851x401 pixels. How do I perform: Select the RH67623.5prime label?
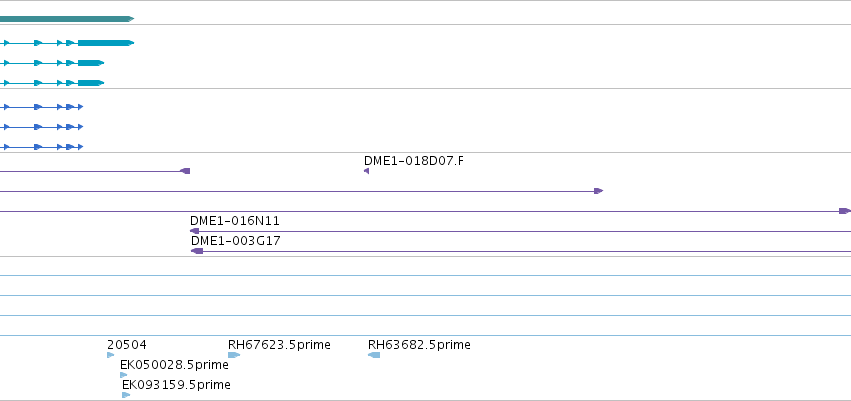279,345
